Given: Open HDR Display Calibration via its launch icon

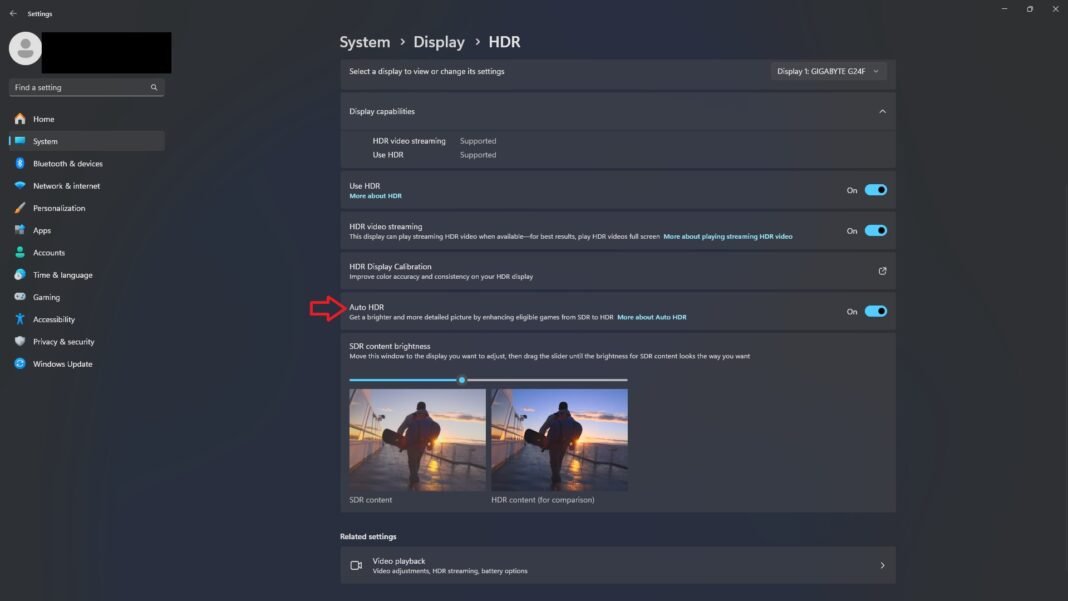Looking at the screenshot, I should point(882,270).
